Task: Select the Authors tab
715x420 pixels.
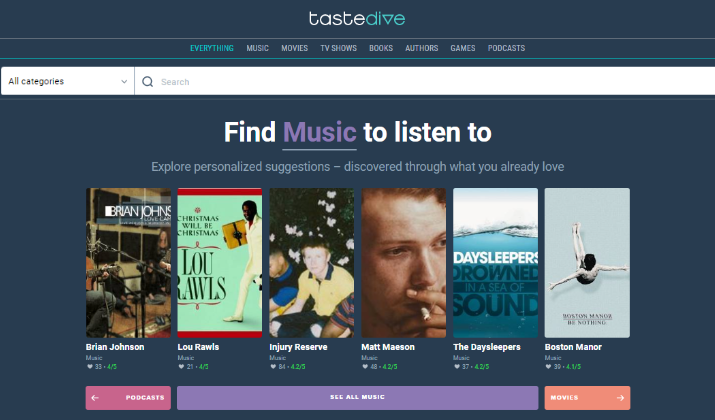Action: tap(422, 48)
